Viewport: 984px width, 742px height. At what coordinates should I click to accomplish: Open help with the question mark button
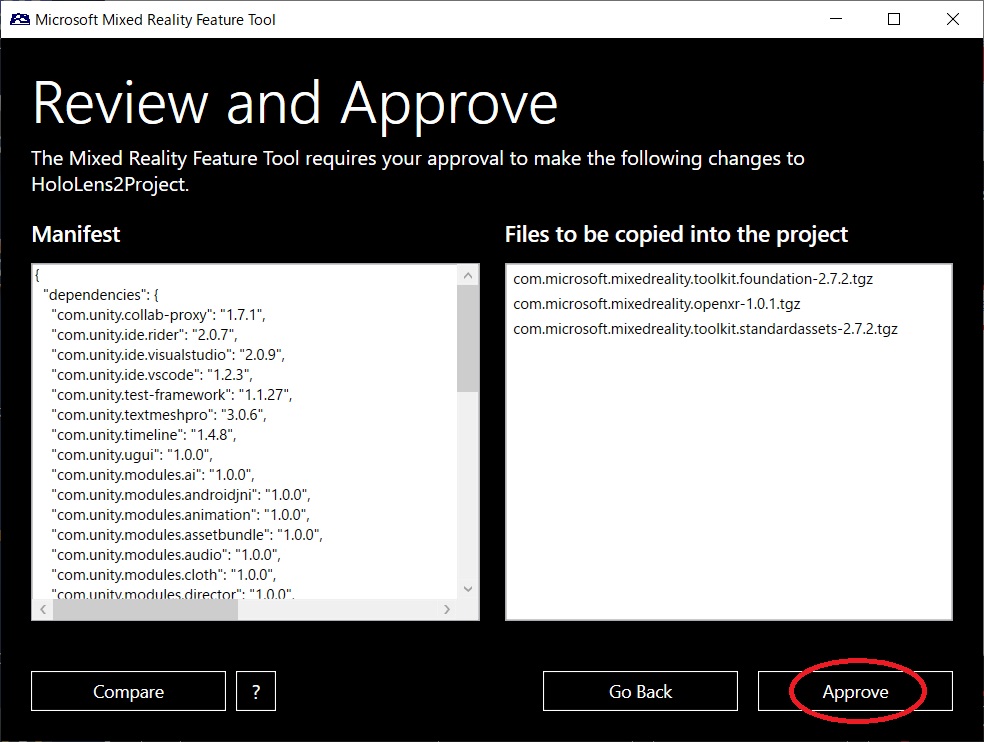click(x=255, y=691)
